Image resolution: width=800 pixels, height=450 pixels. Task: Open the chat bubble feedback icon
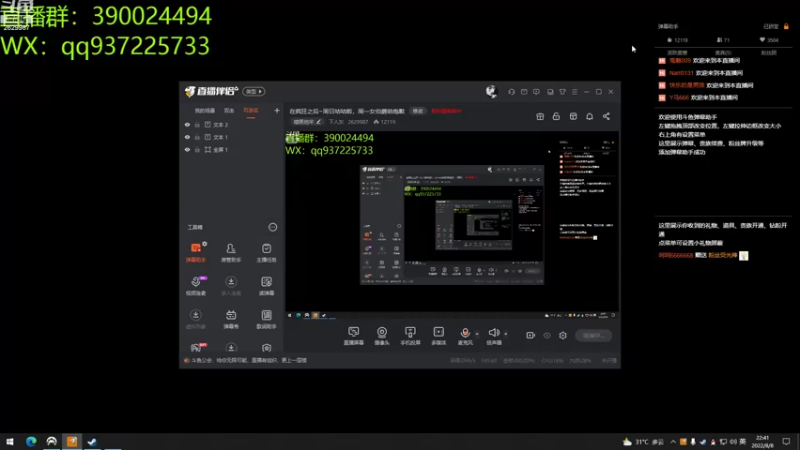pyautogui.click(x=536, y=92)
